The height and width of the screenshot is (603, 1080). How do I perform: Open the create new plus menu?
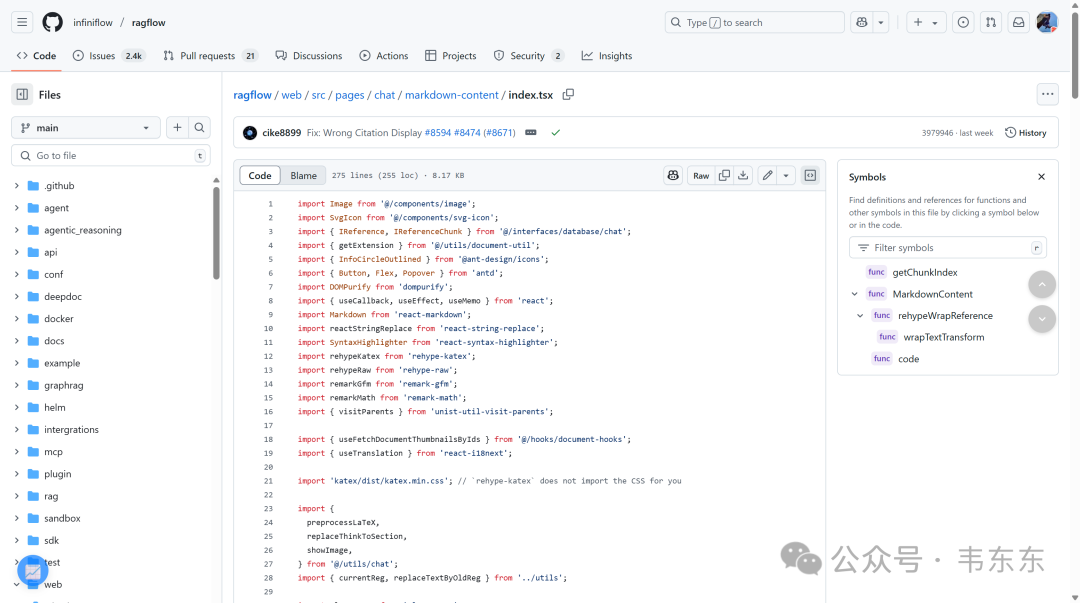926,23
